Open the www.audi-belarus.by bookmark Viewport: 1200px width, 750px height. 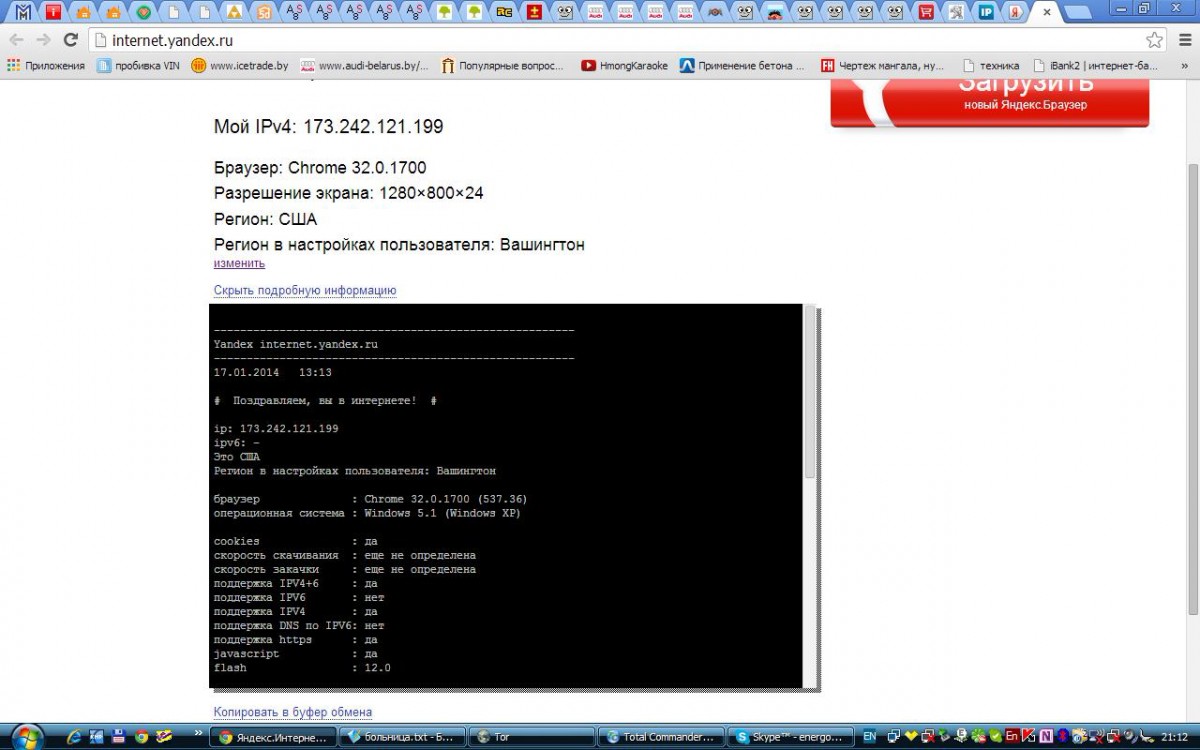(x=365, y=65)
